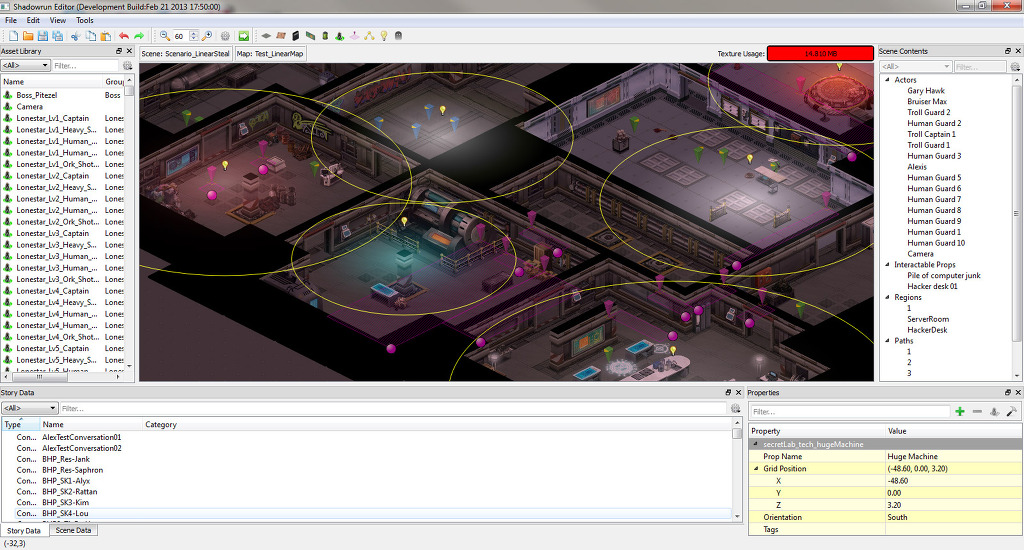1024x550 pixels.
Task: Click the green Redo arrow
Action: pyautogui.click(x=138, y=36)
